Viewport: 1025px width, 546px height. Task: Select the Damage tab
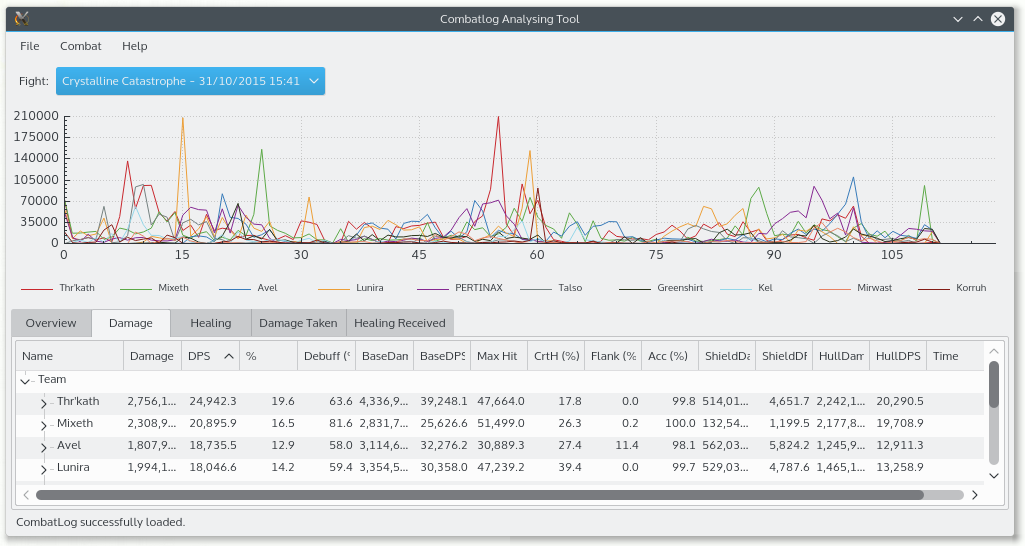tap(131, 323)
